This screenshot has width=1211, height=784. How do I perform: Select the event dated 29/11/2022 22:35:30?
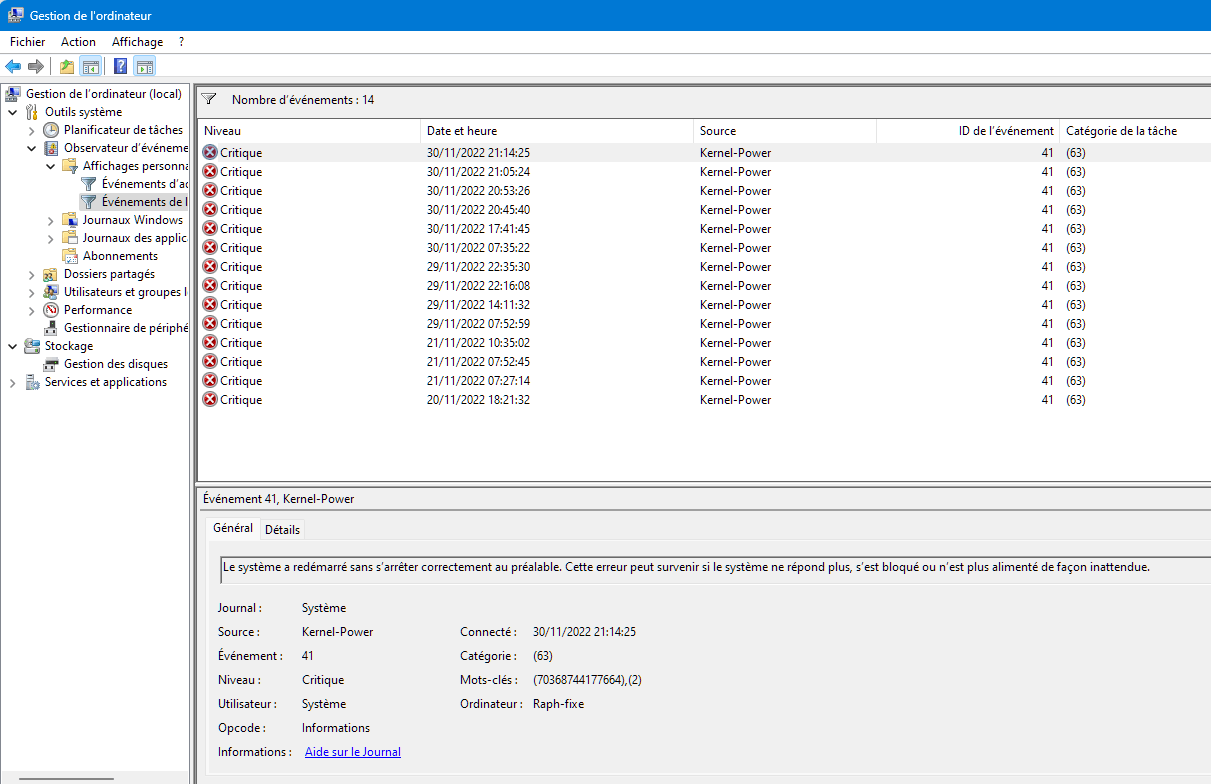point(704,267)
